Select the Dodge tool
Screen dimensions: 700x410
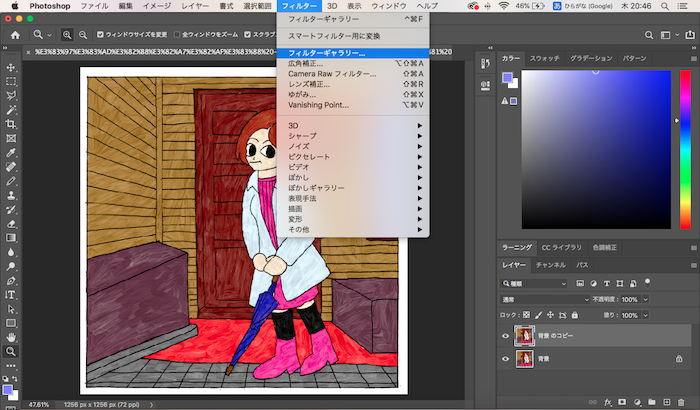(x=11, y=267)
